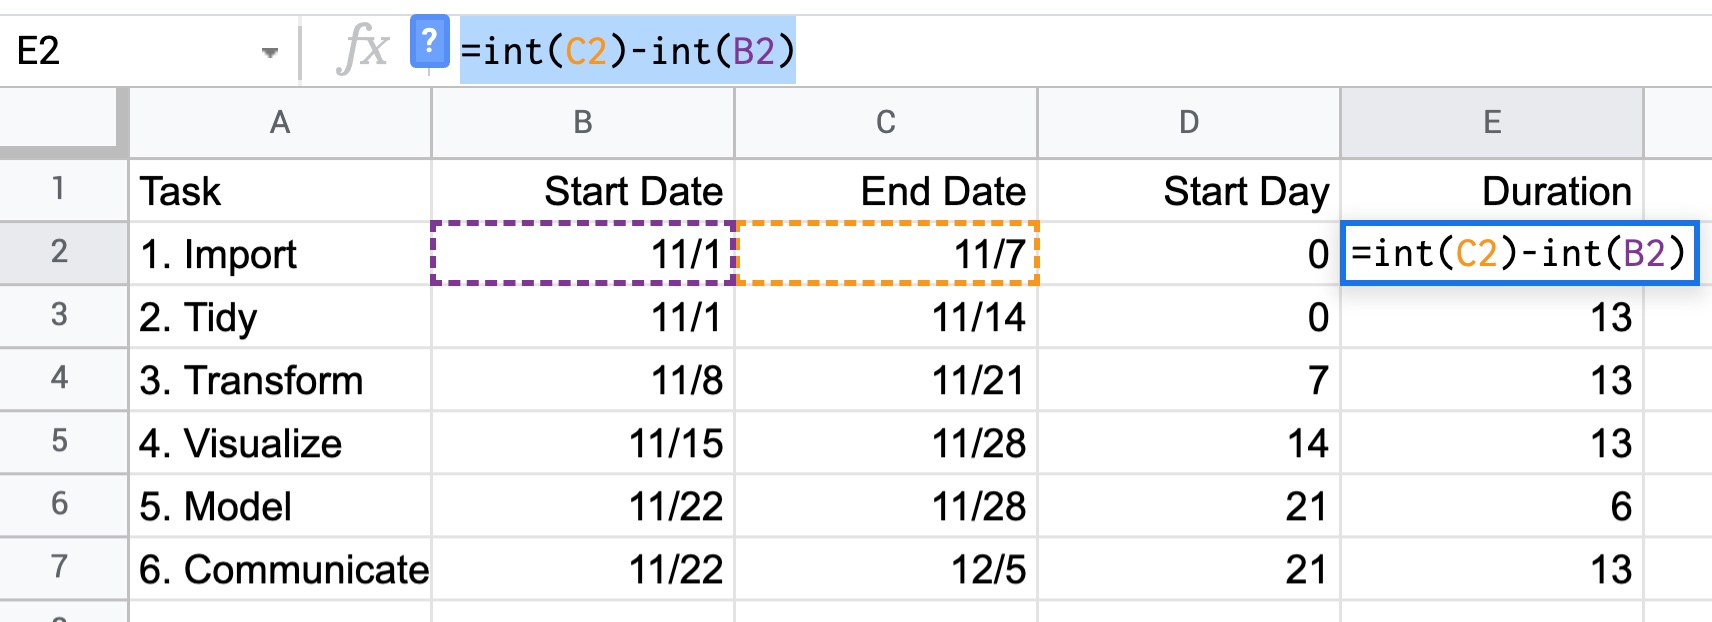Select the Start Date cell 11/15
This screenshot has height=622, width=1712.
click(583, 443)
